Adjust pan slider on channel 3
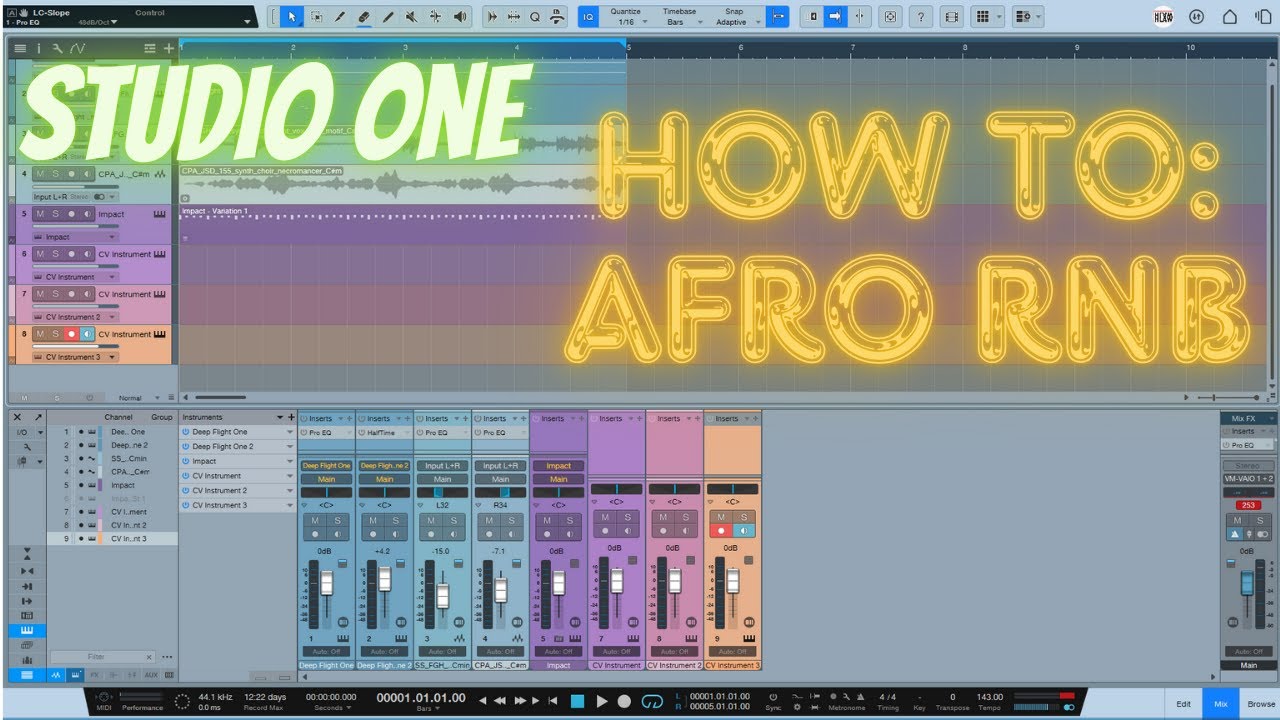 click(x=443, y=492)
